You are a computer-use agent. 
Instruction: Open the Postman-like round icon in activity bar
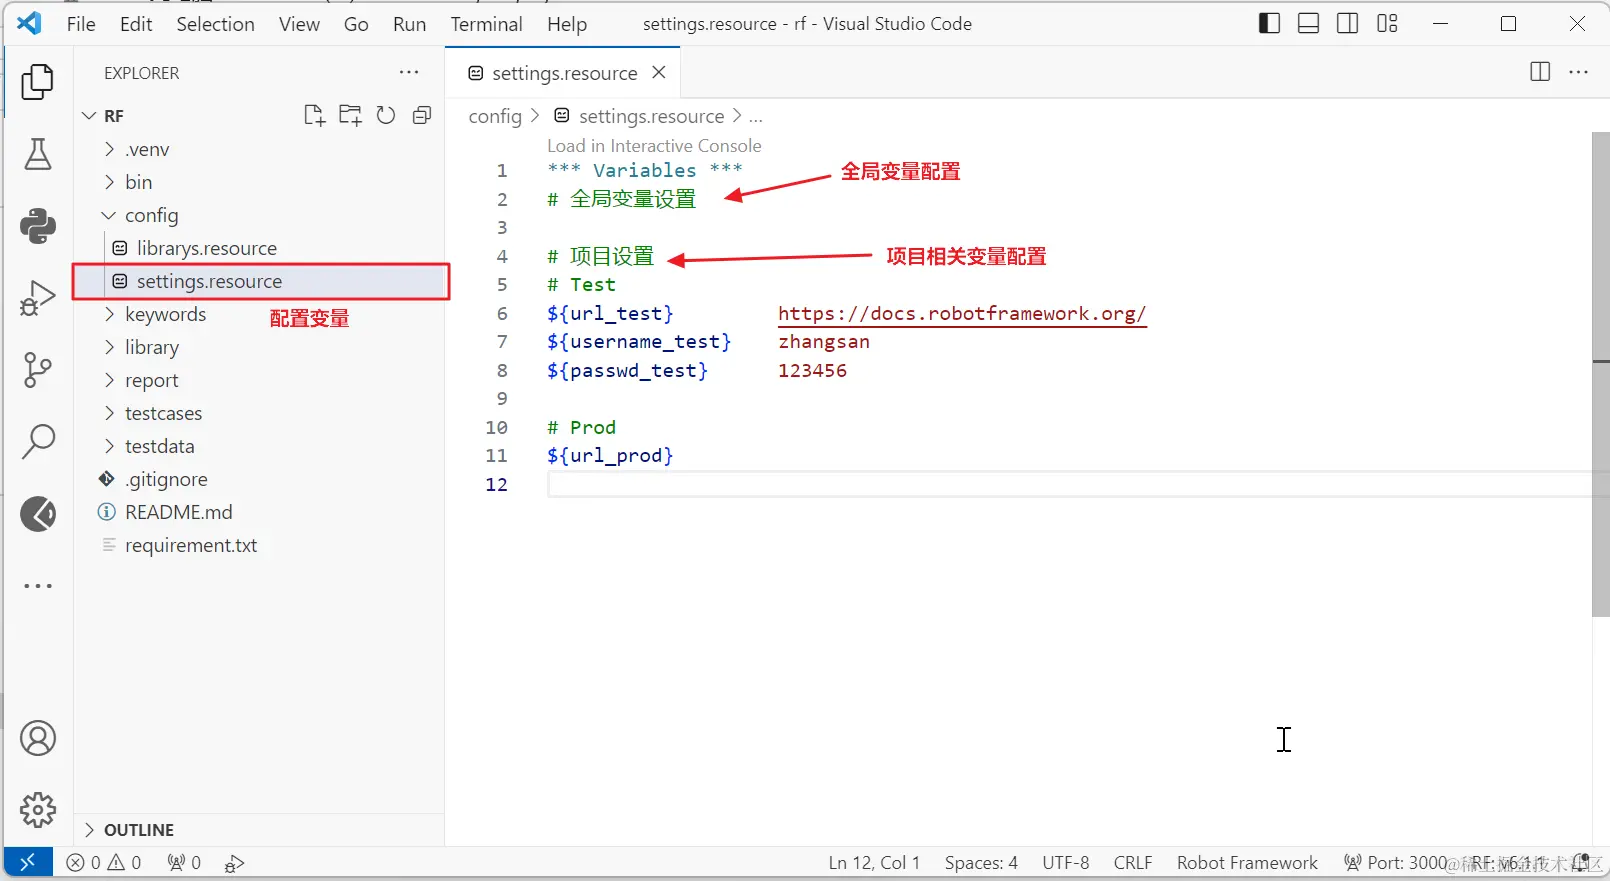pos(38,514)
